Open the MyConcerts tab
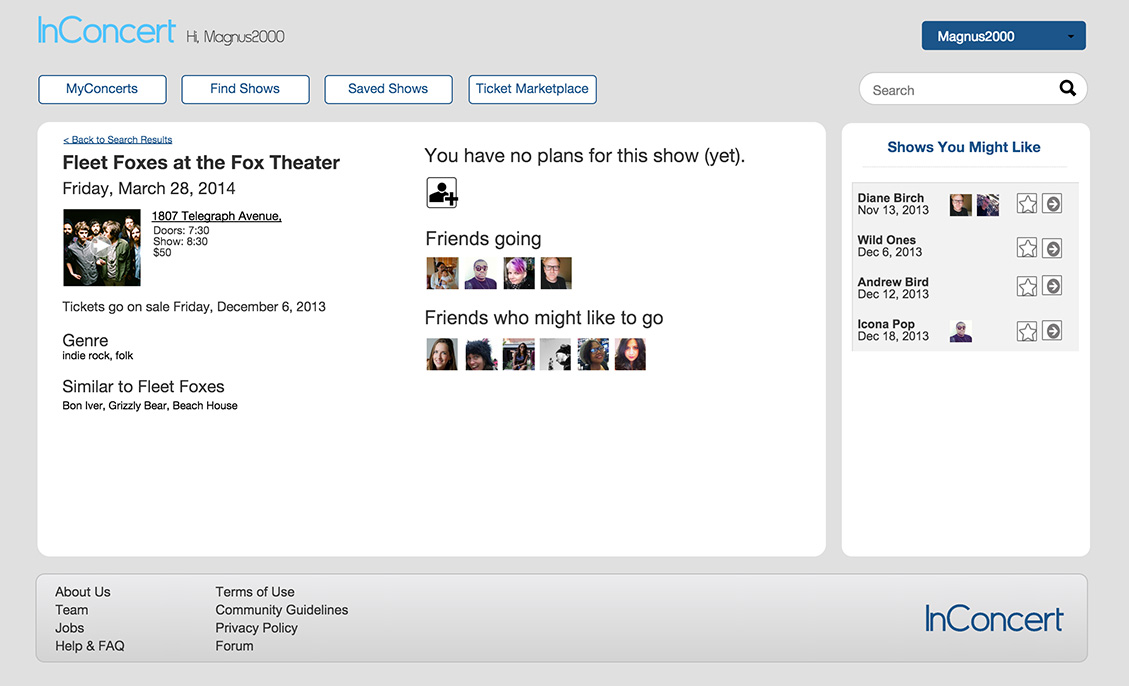The height and width of the screenshot is (686, 1129). click(102, 89)
